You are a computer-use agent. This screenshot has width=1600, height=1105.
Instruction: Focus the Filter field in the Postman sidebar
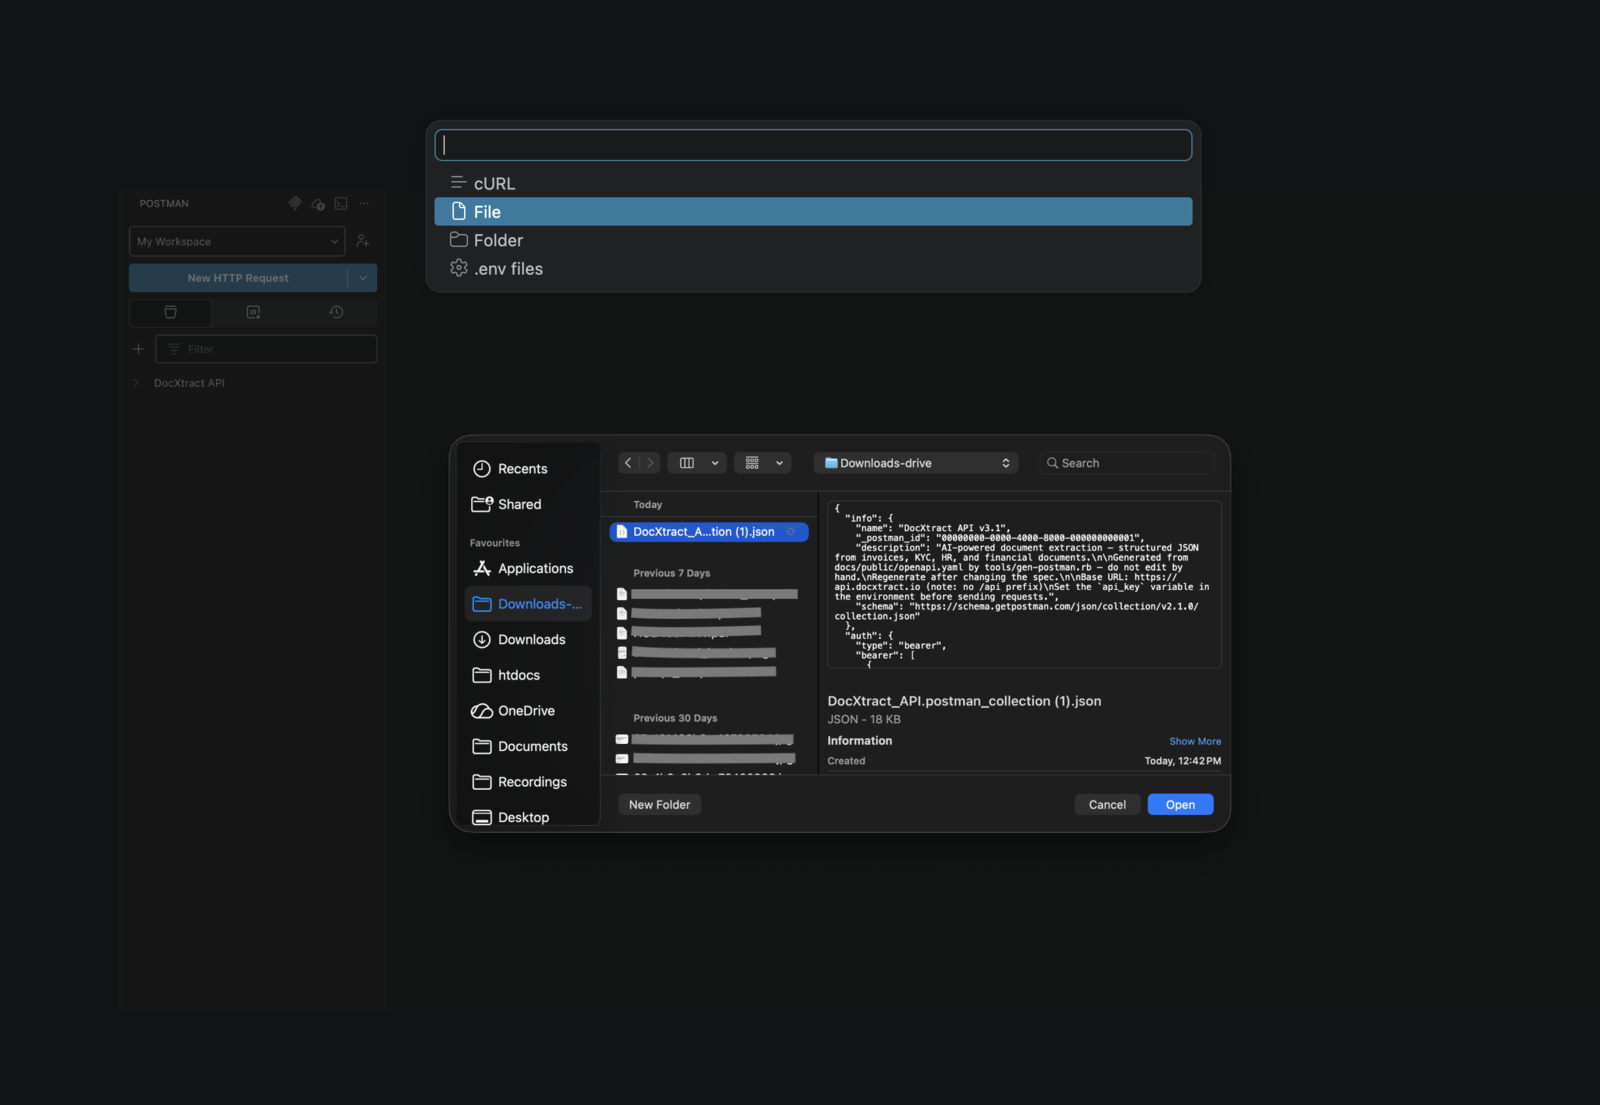point(266,349)
